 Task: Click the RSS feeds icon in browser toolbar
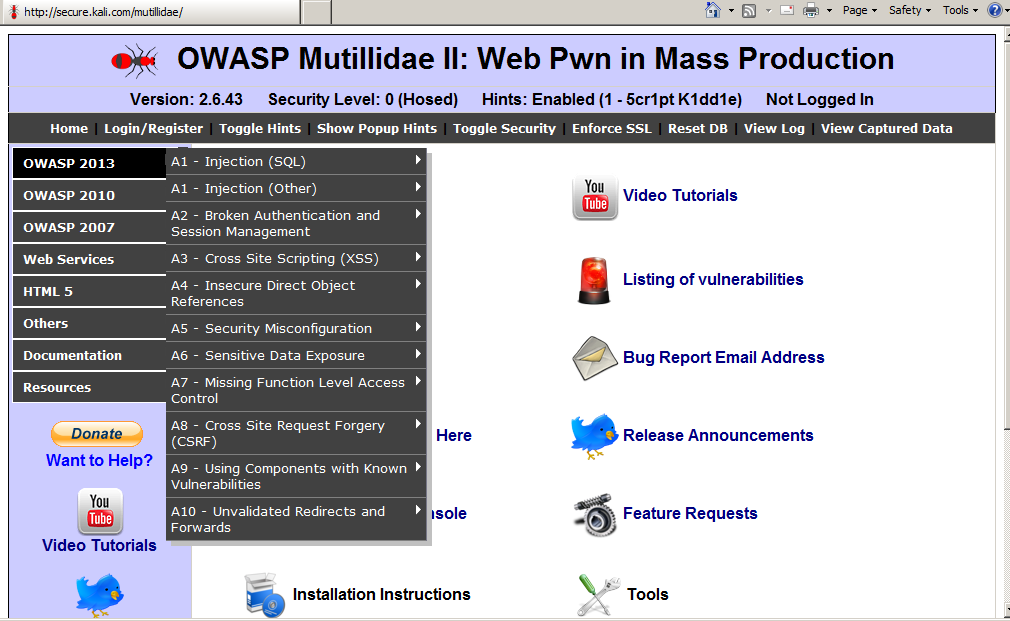(749, 10)
